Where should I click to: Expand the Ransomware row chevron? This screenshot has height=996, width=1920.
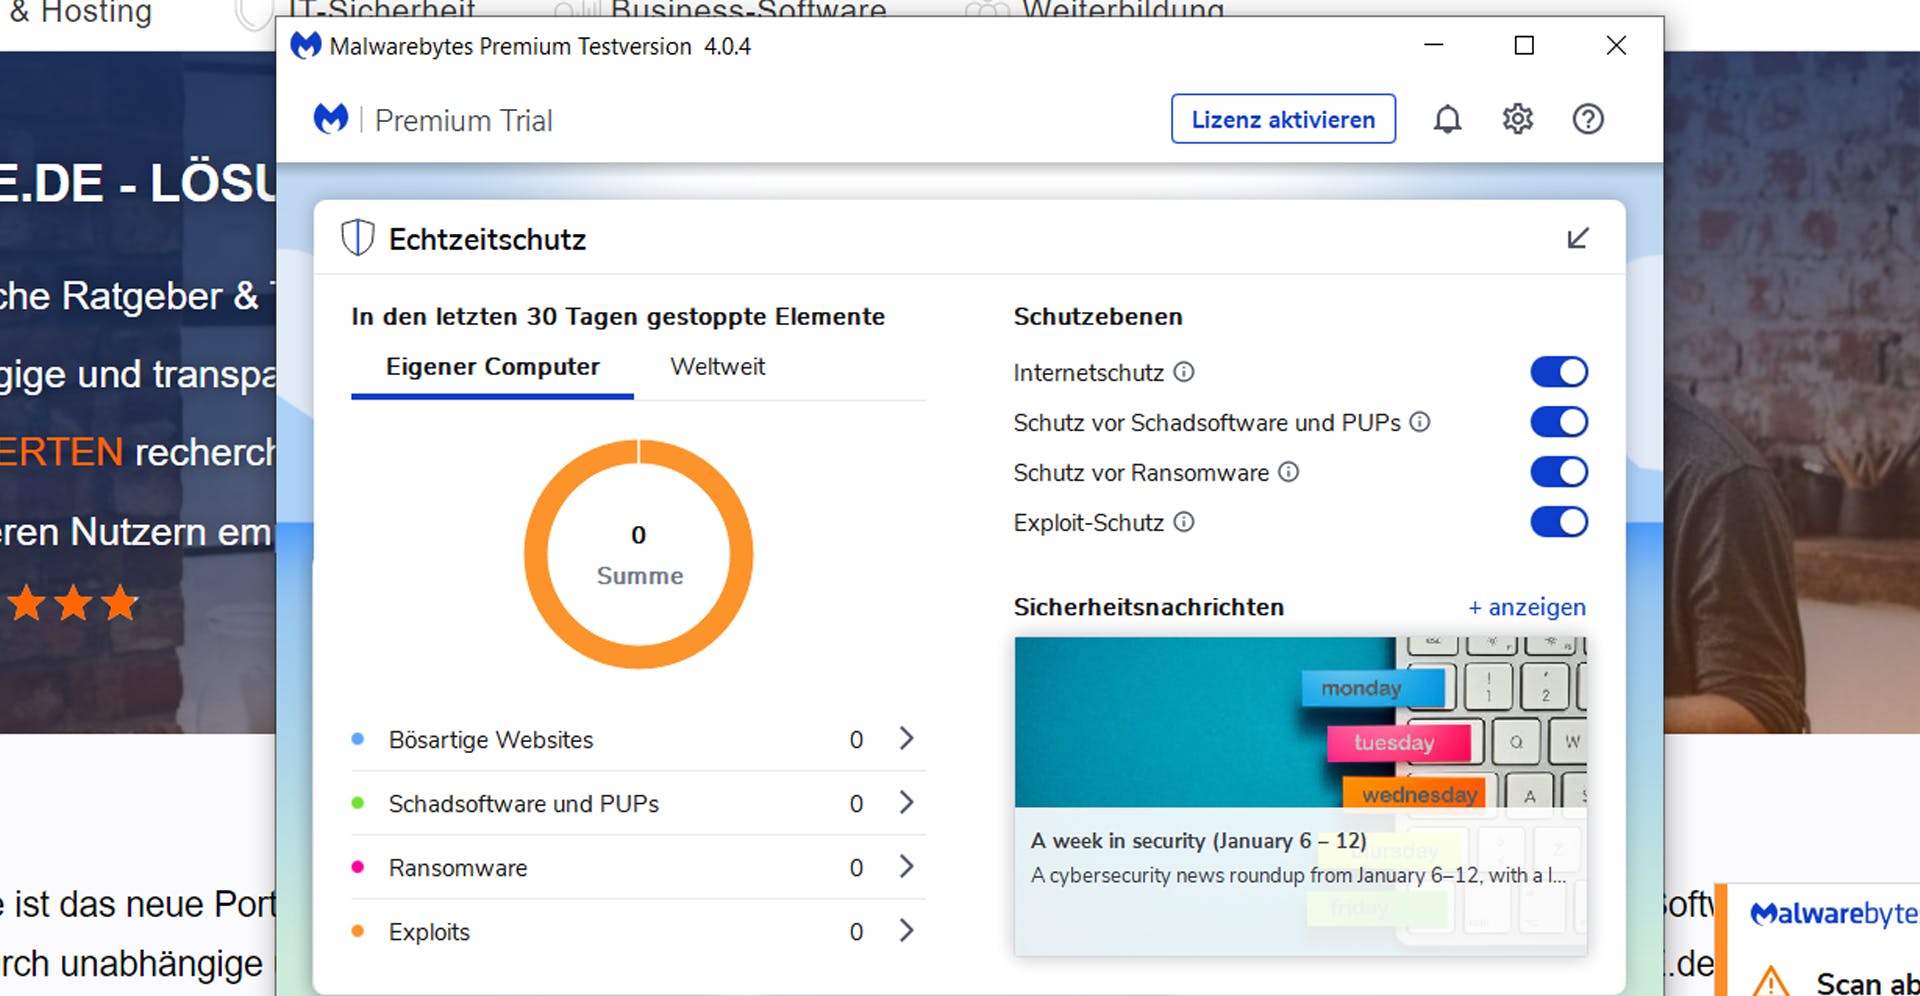(906, 867)
